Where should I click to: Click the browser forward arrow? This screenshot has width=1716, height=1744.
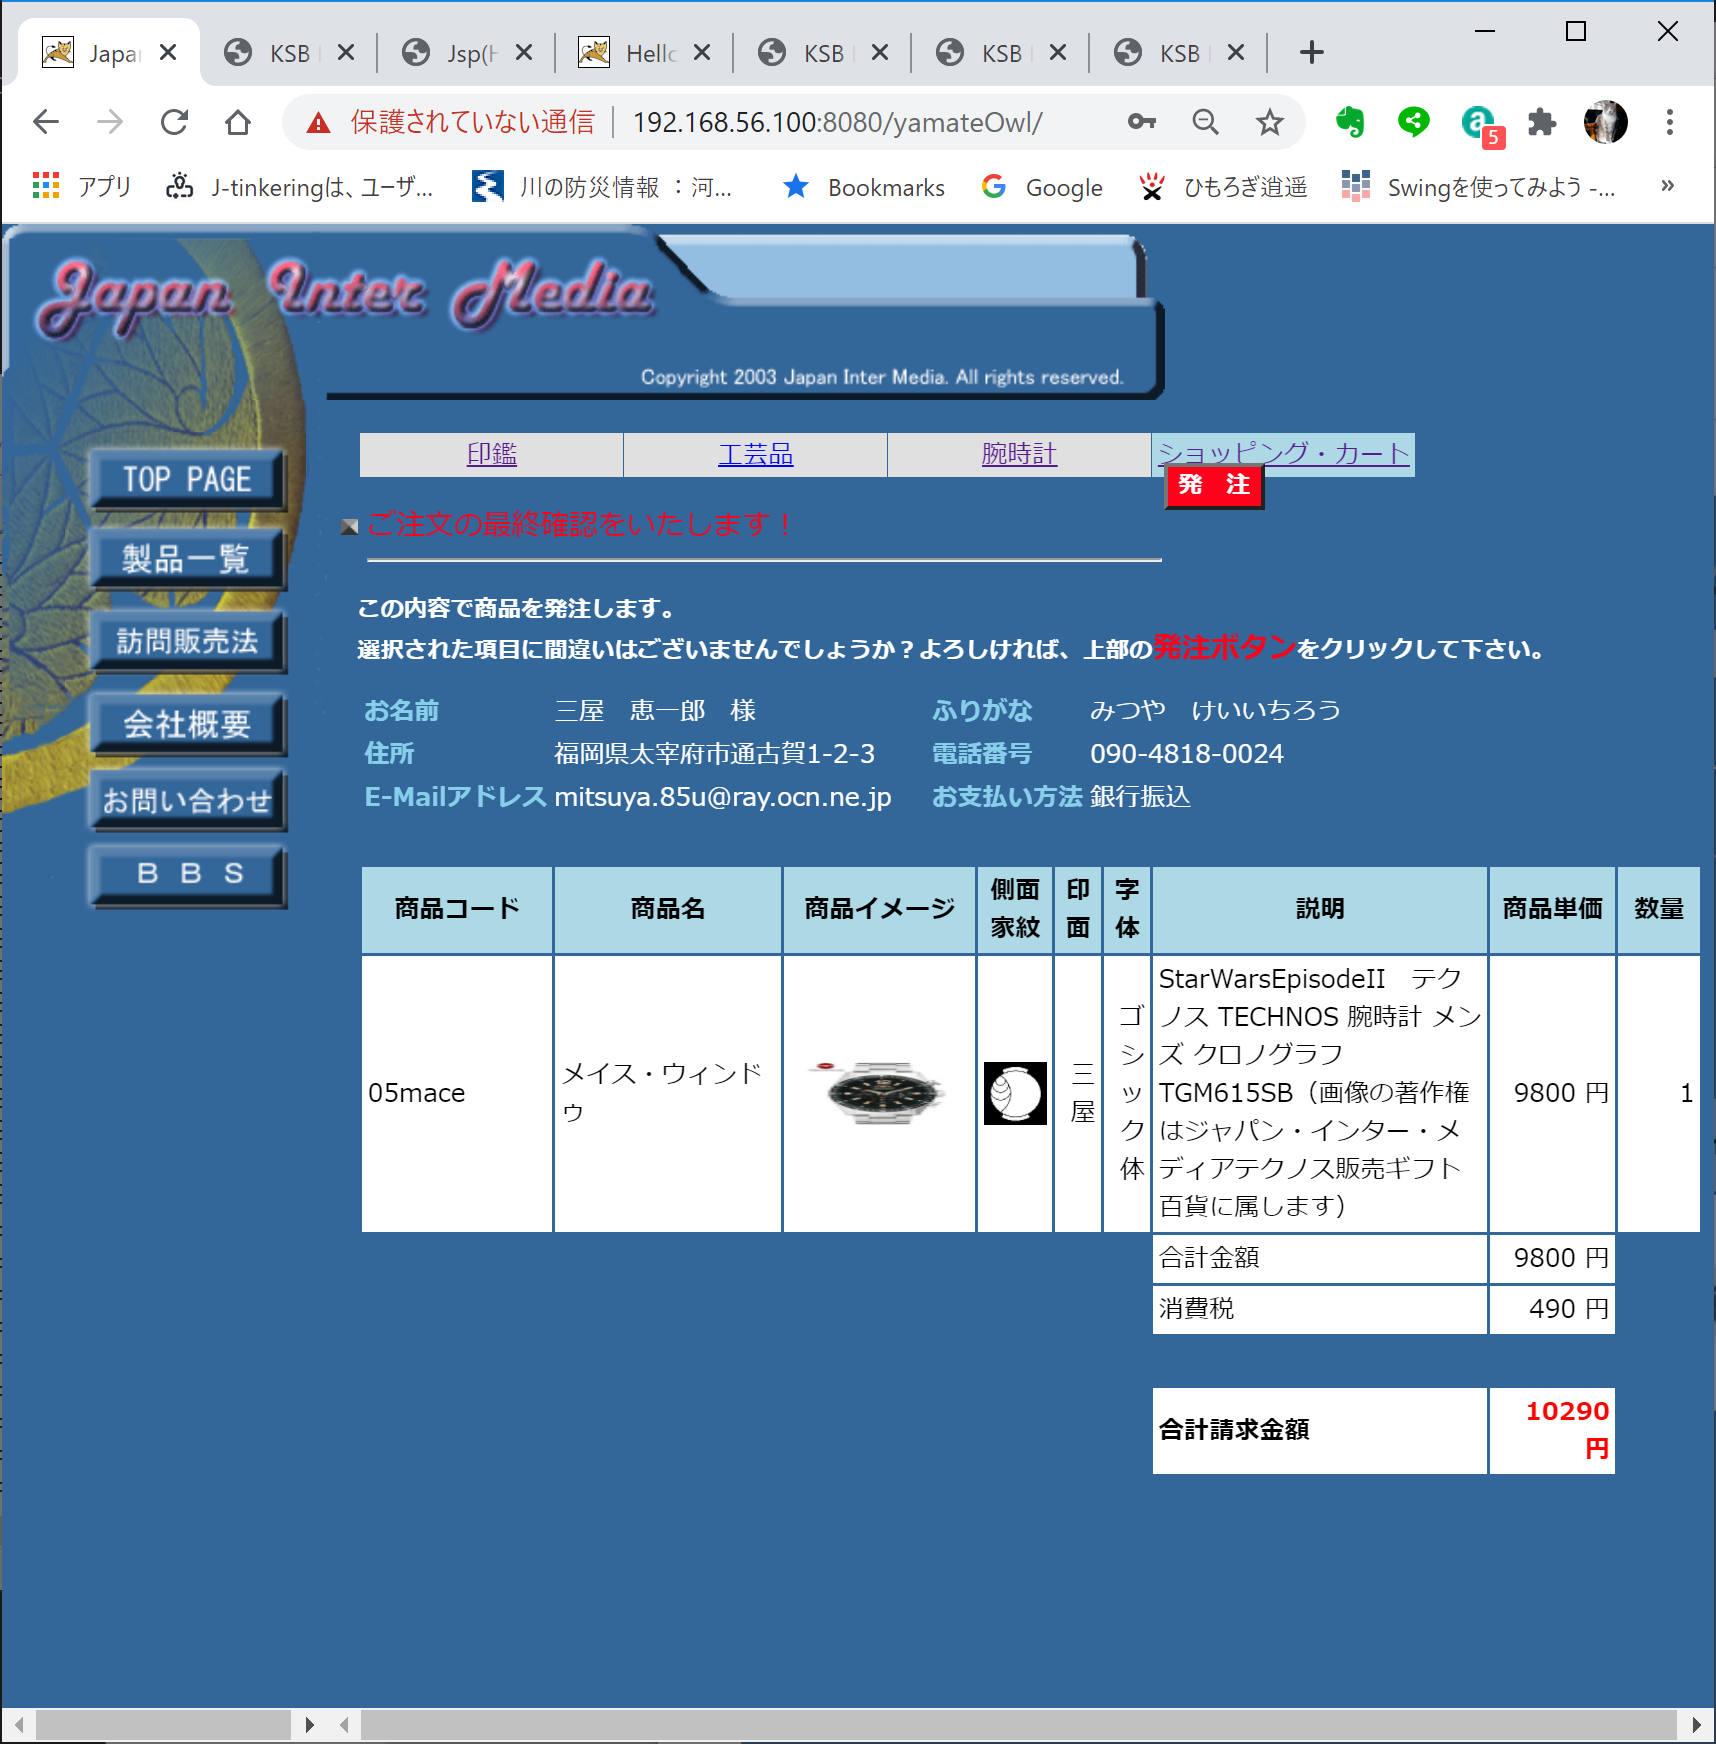click(110, 122)
